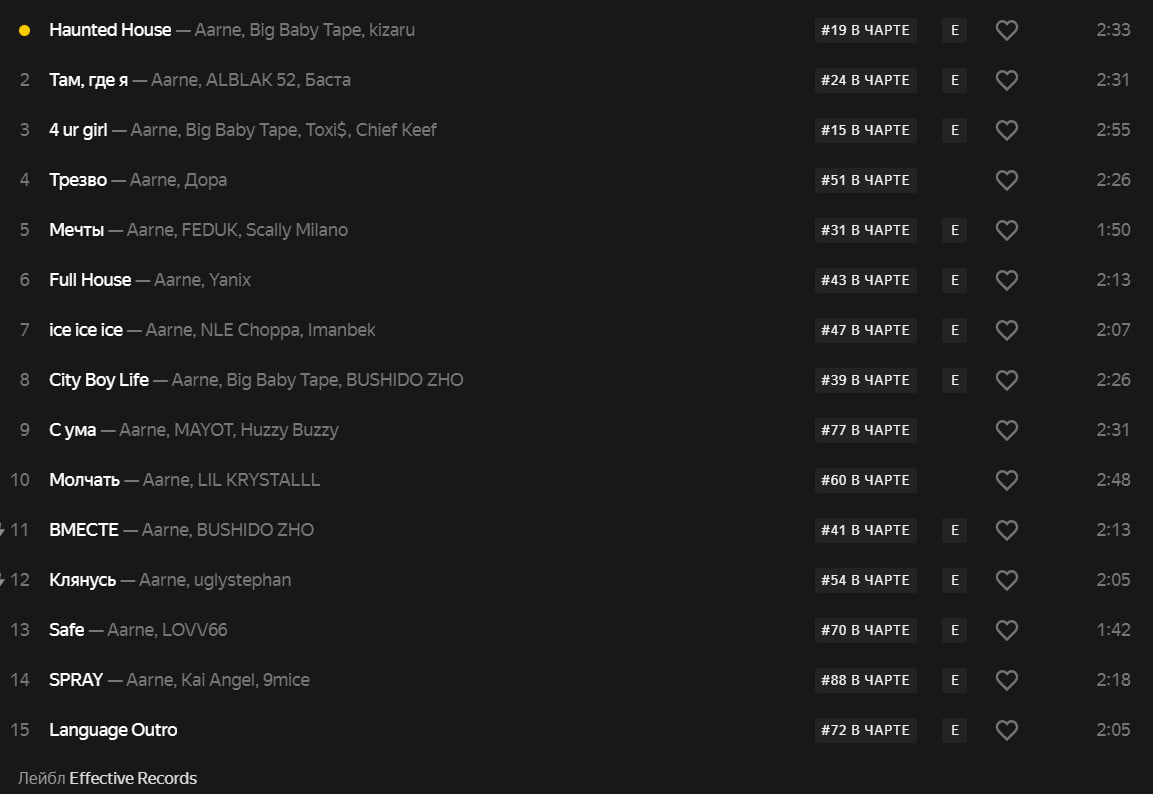Open the #19 В ЧАРТЕ badge

coord(865,30)
